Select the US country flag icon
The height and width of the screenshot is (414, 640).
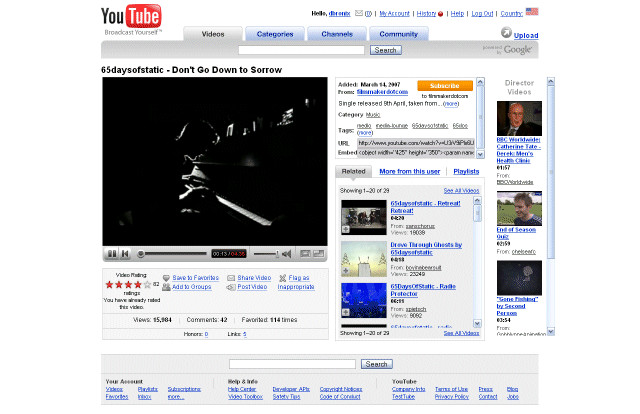pos(532,11)
